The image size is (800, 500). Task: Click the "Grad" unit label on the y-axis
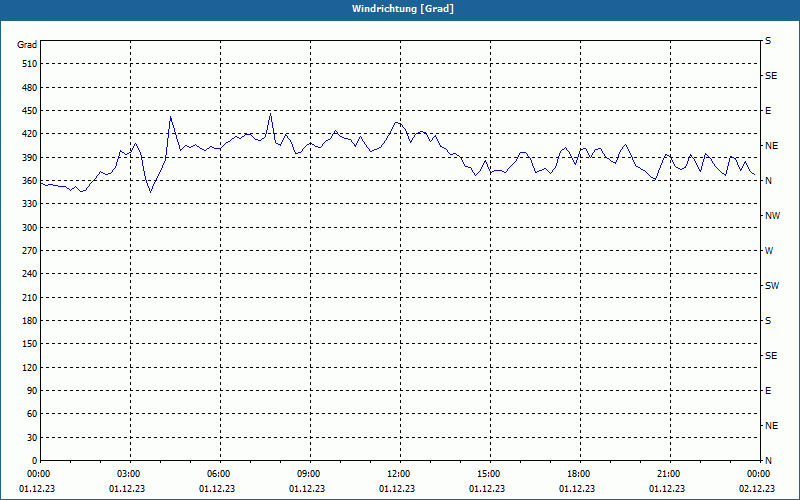pos(27,45)
